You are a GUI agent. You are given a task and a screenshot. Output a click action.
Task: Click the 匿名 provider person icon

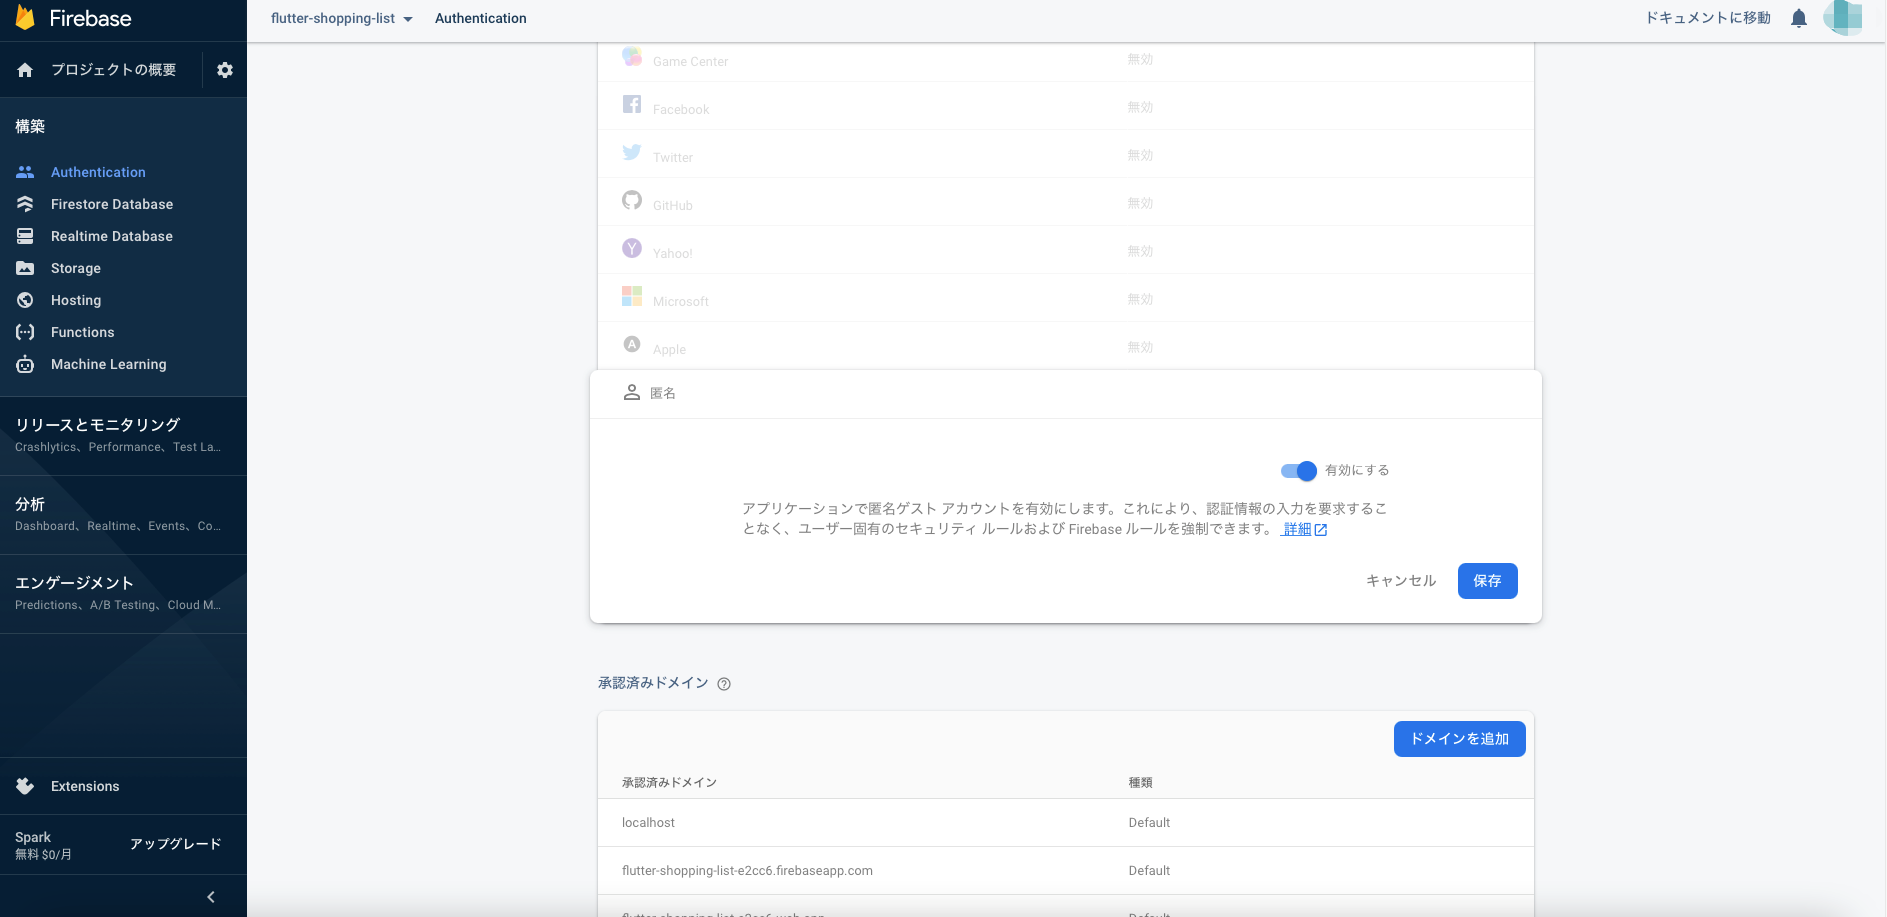(631, 392)
